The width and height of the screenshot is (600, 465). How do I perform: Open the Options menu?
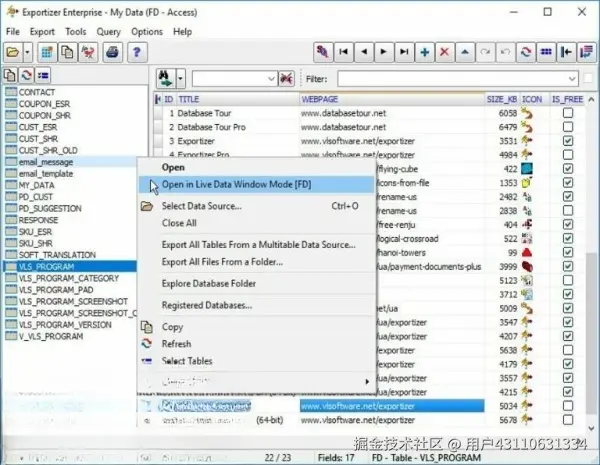coord(147,32)
